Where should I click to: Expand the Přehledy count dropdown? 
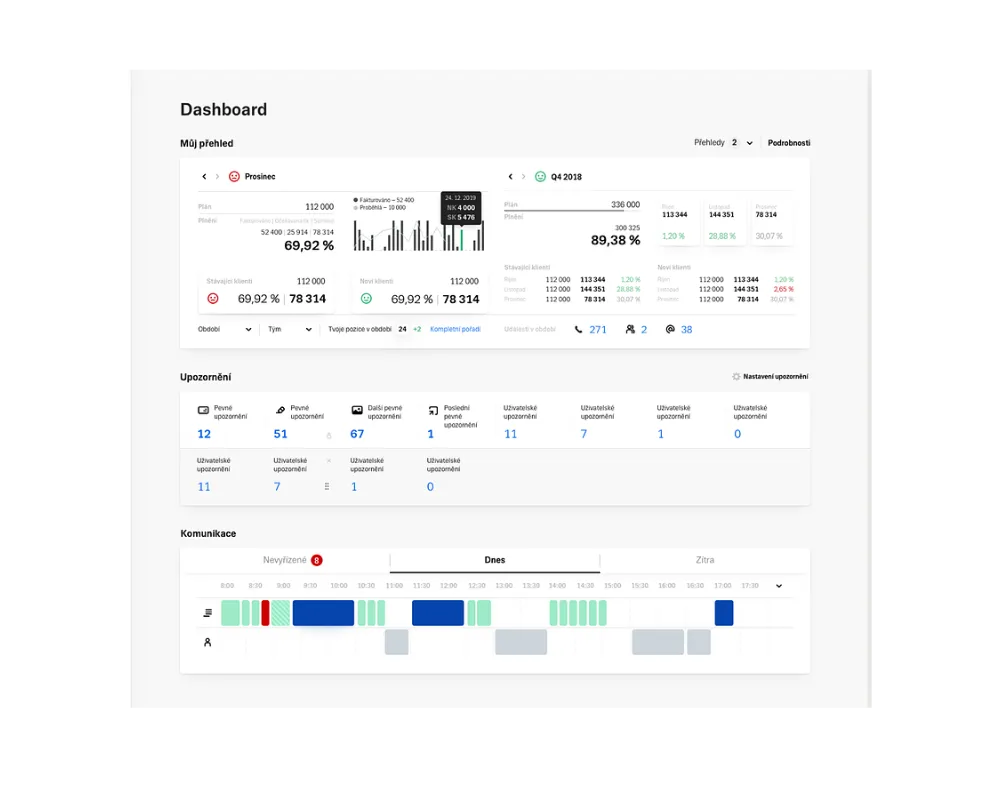[749, 143]
